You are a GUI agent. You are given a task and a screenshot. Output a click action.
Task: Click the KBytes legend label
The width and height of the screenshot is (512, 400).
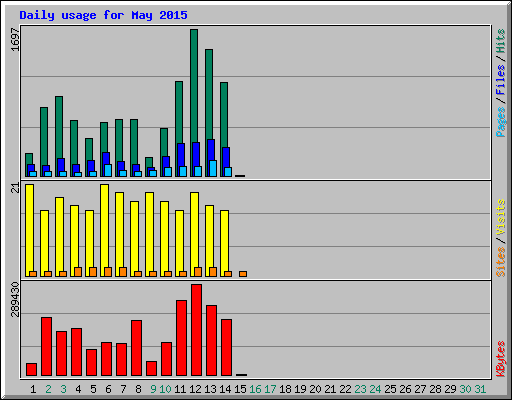[501, 359]
